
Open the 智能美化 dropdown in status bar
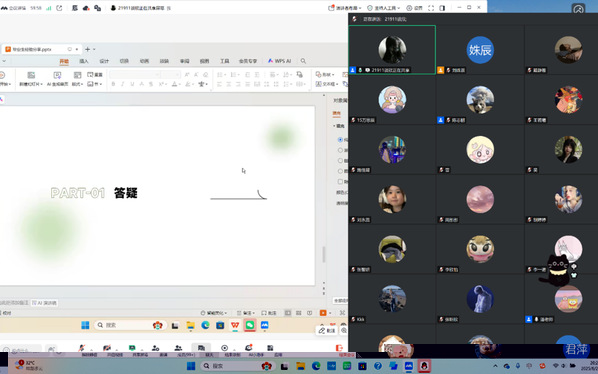click(x=214, y=313)
